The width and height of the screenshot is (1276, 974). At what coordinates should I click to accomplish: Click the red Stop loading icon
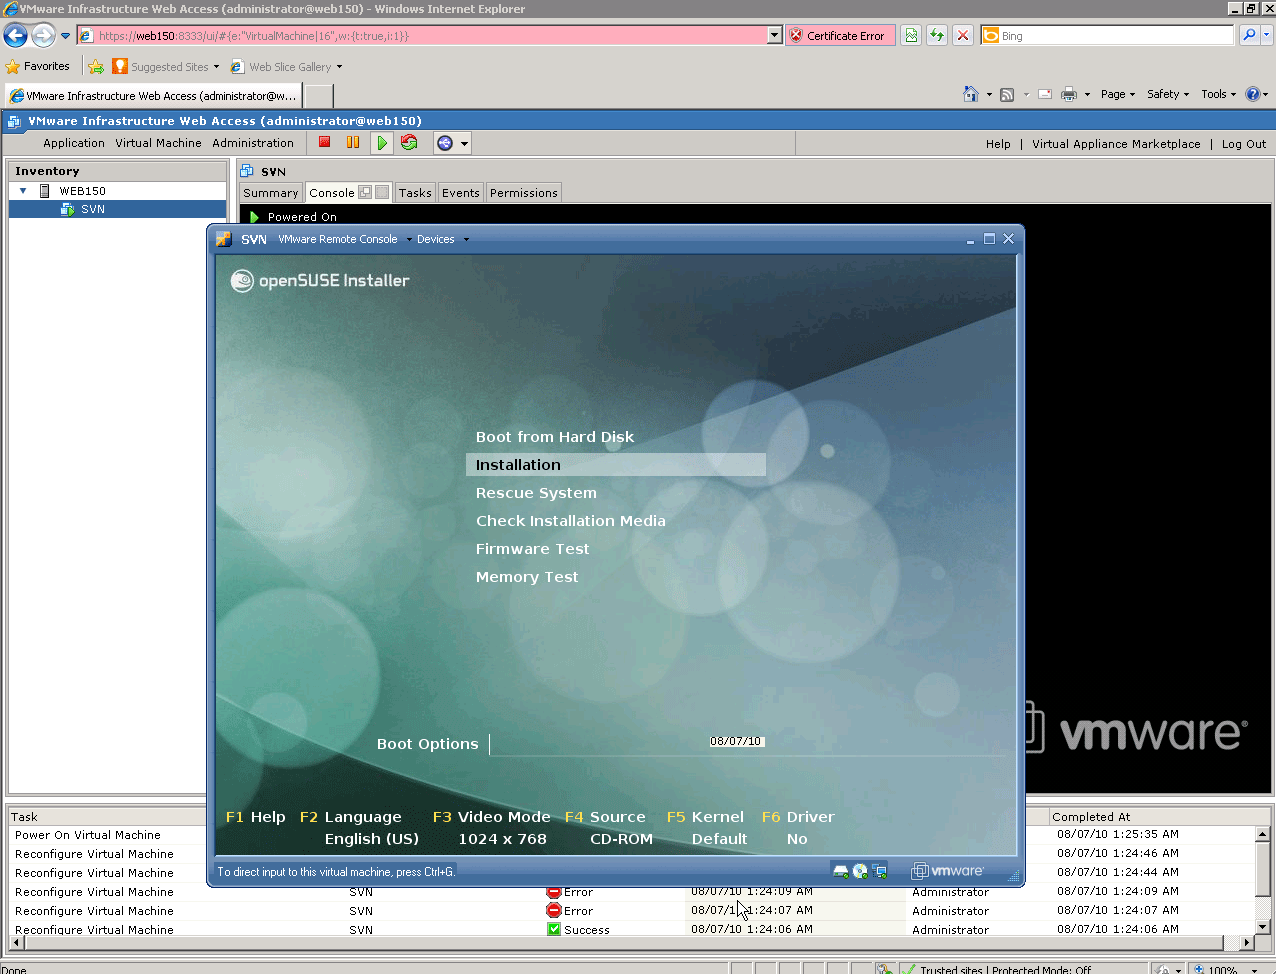coord(963,36)
